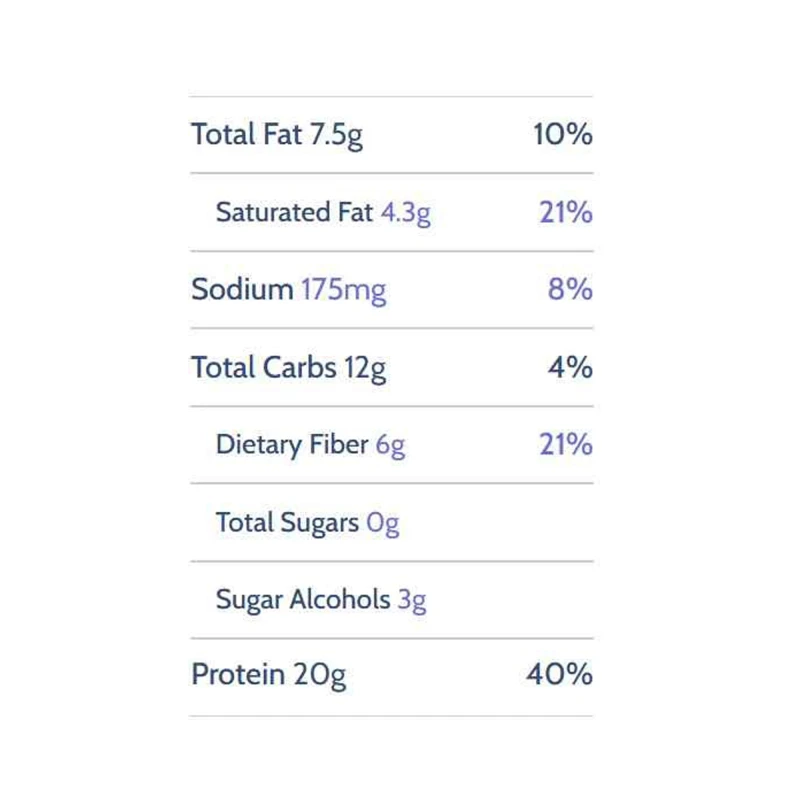Click the Total Sugars label
This screenshot has width=800, height=800.
coord(287,522)
